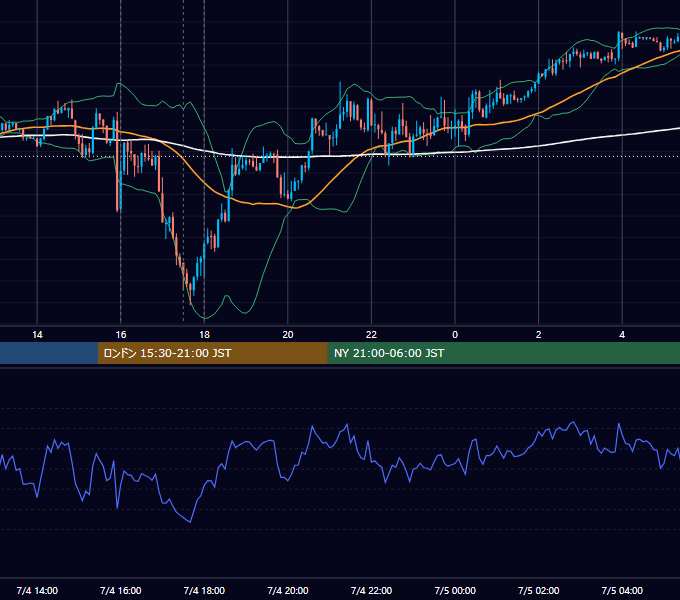Select the ロンドン 15:30-21:00 JST session bar
This screenshot has height=600, width=680.
[x=212, y=353]
